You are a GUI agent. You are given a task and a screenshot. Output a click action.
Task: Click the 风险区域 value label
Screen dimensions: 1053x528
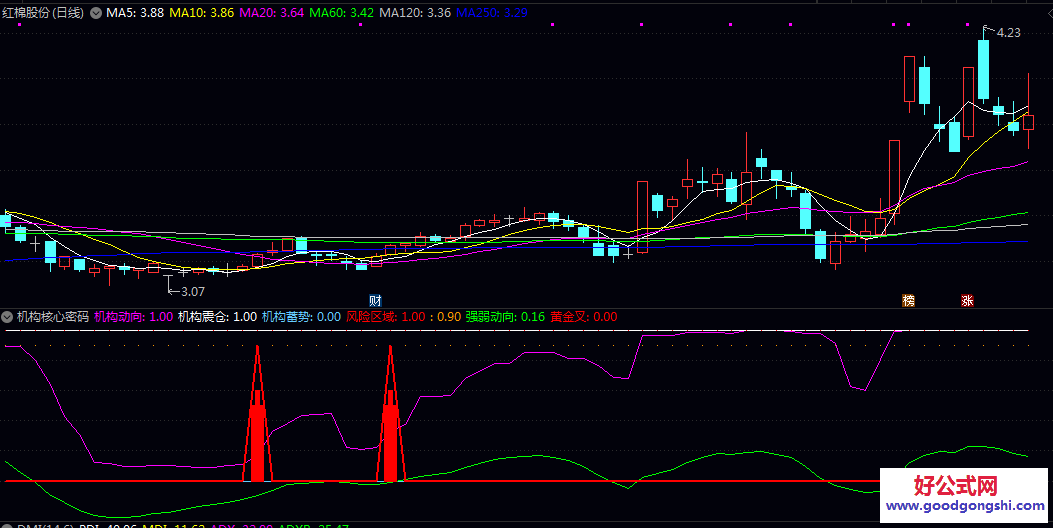click(385, 317)
